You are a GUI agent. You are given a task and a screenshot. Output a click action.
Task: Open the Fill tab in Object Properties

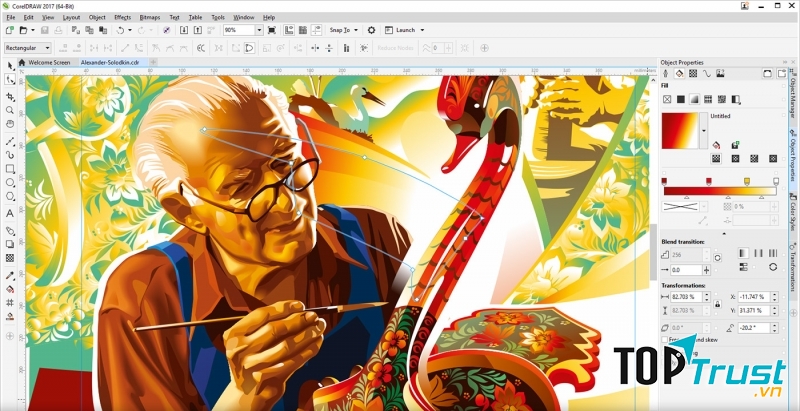coord(679,73)
